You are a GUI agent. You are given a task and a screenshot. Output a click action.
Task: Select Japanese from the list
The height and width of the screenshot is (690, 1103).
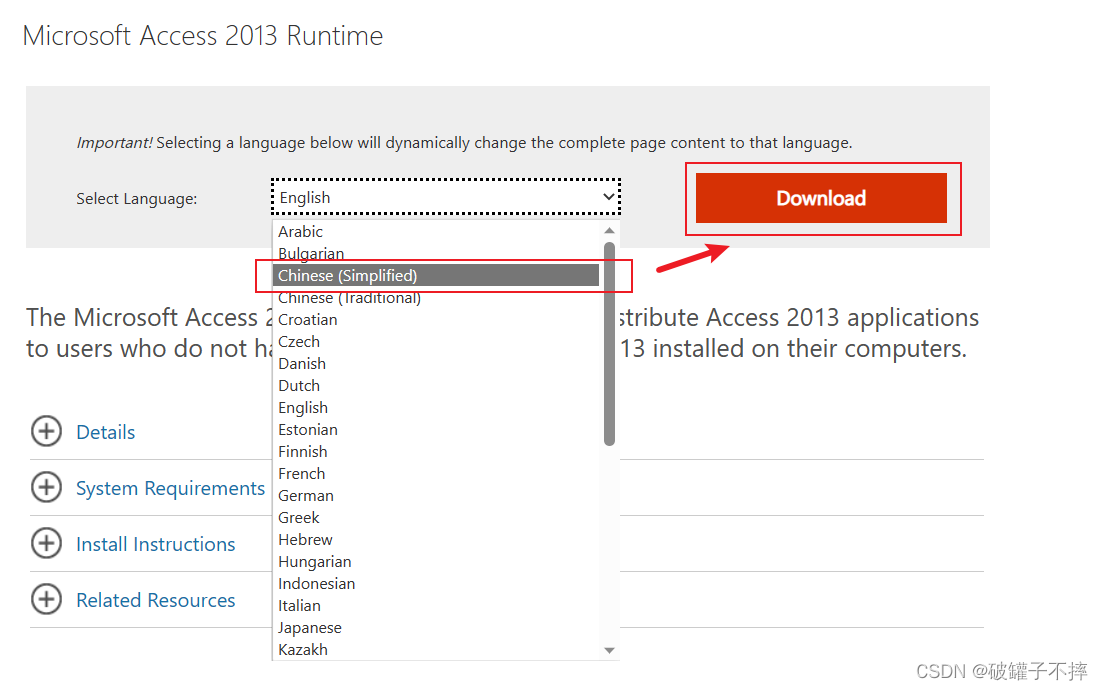[x=436, y=627]
